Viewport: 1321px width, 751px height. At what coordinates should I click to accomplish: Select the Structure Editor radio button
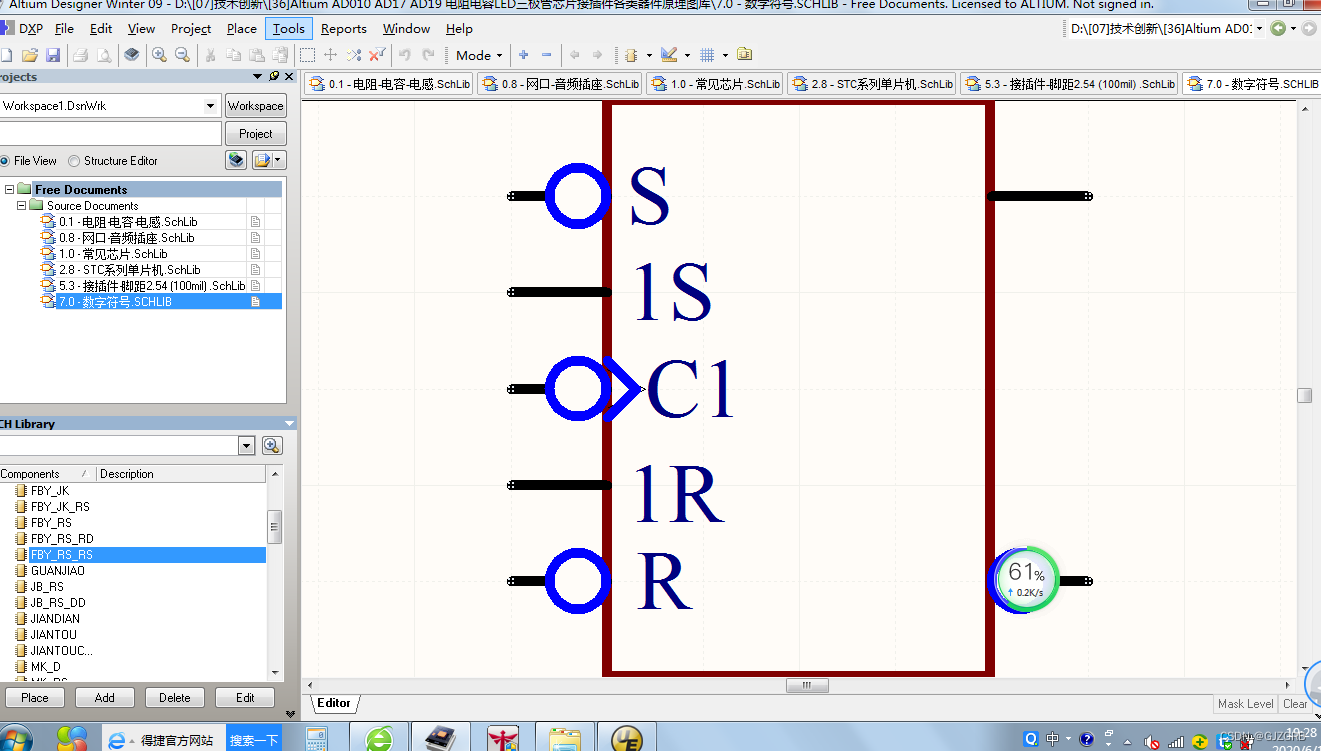pos(74,161)
